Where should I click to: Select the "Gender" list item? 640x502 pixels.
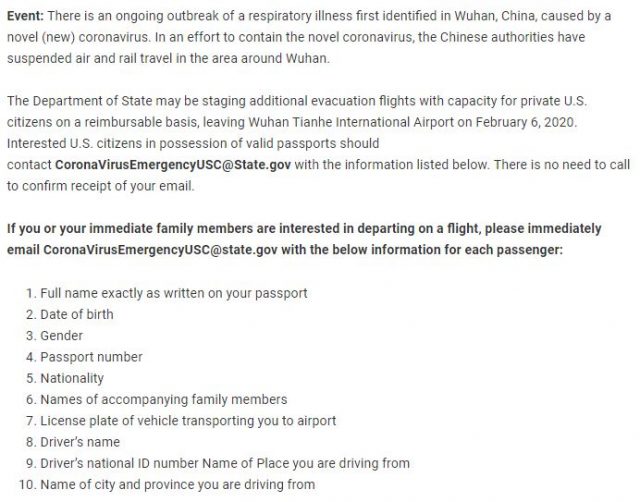point(61,336)
